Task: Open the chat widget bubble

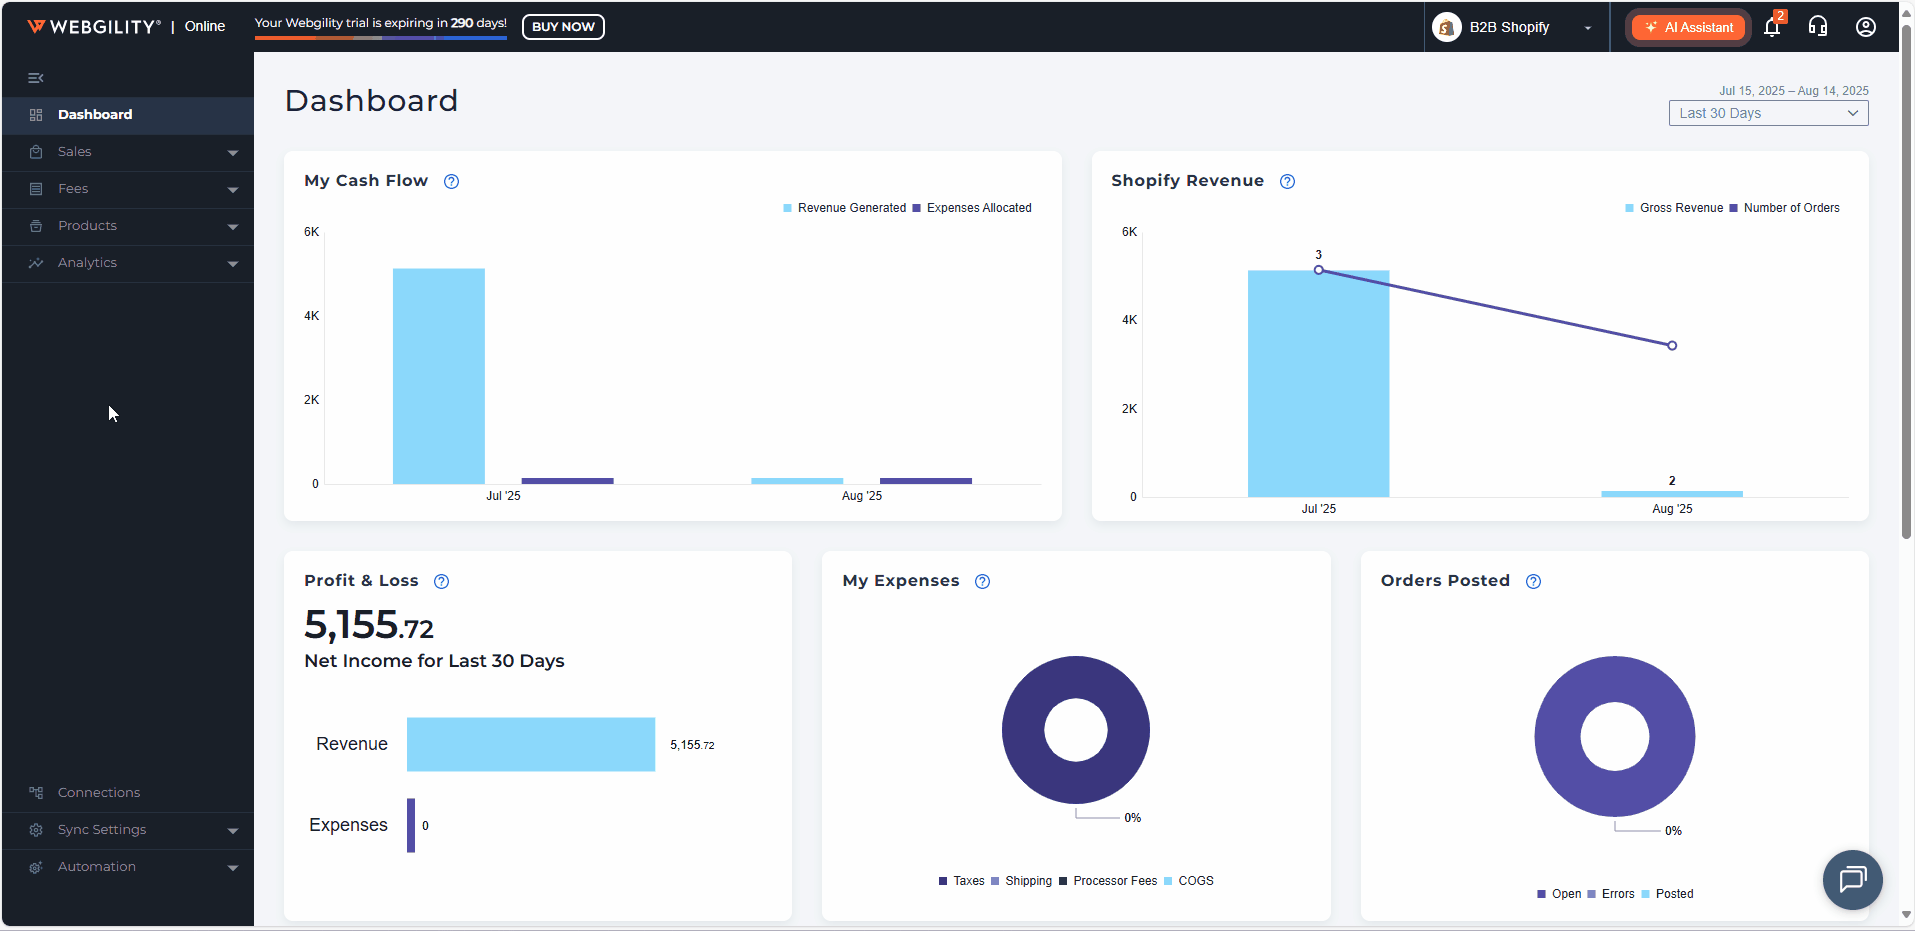Action: pos(1852,879)
